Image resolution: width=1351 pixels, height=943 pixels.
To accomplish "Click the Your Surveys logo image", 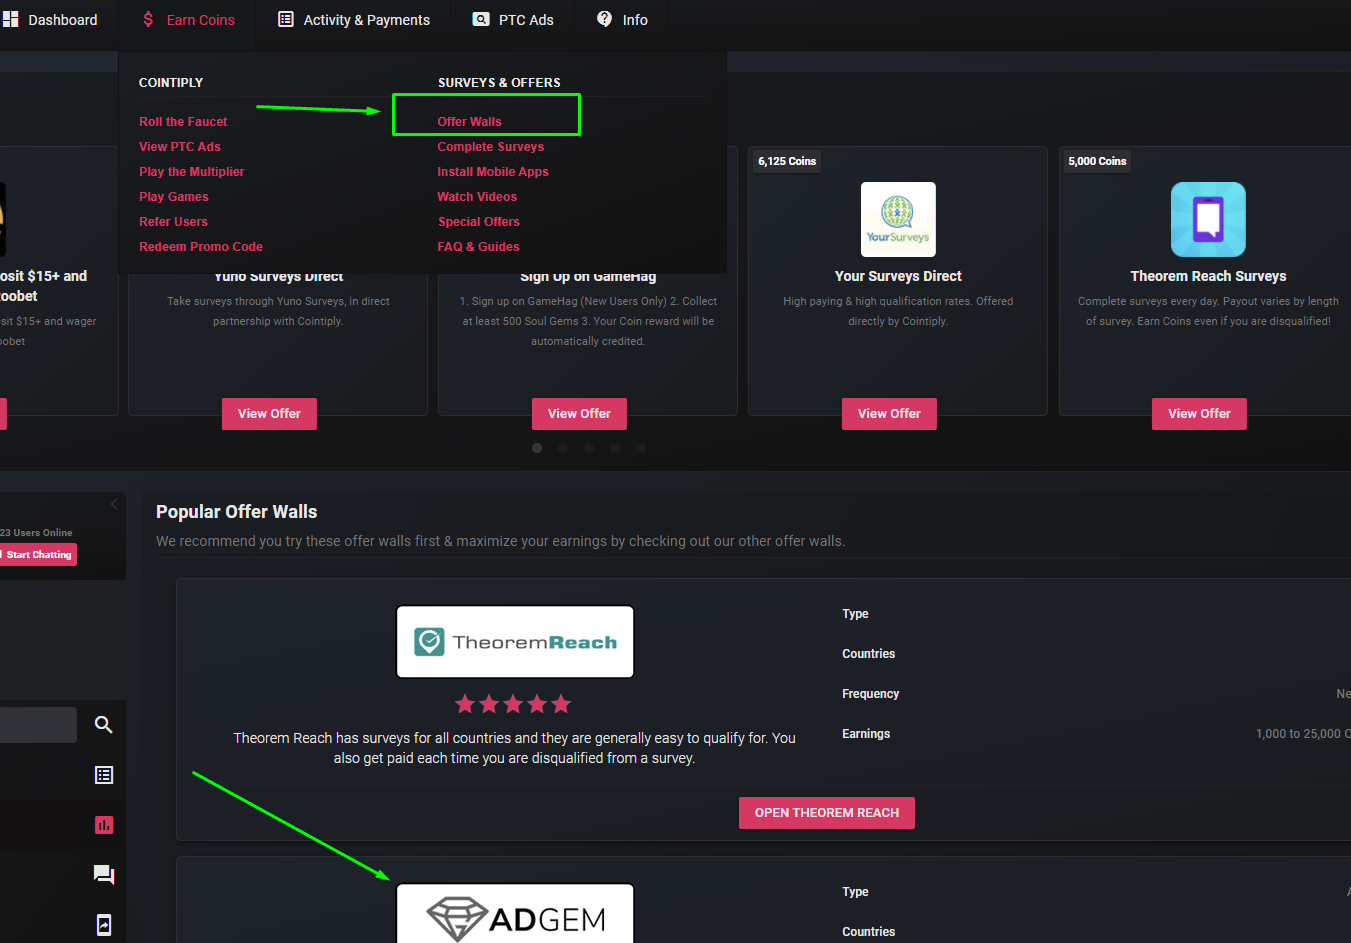I will coord(898,219).
